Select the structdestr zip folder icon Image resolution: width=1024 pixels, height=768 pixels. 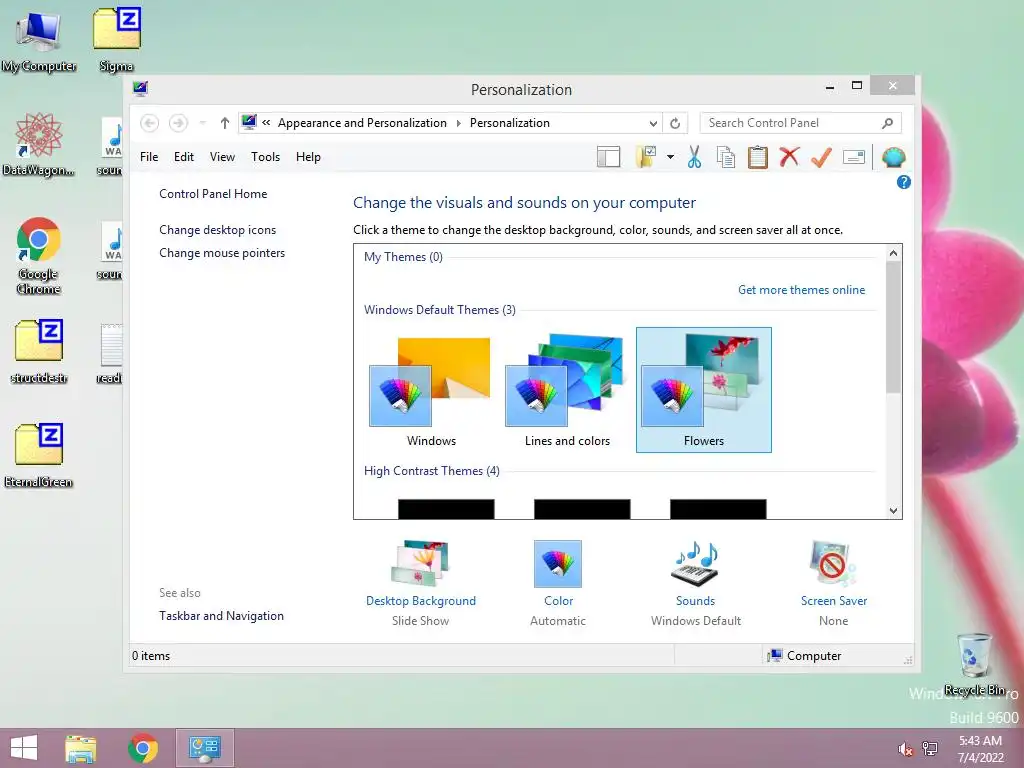[39, 351]
